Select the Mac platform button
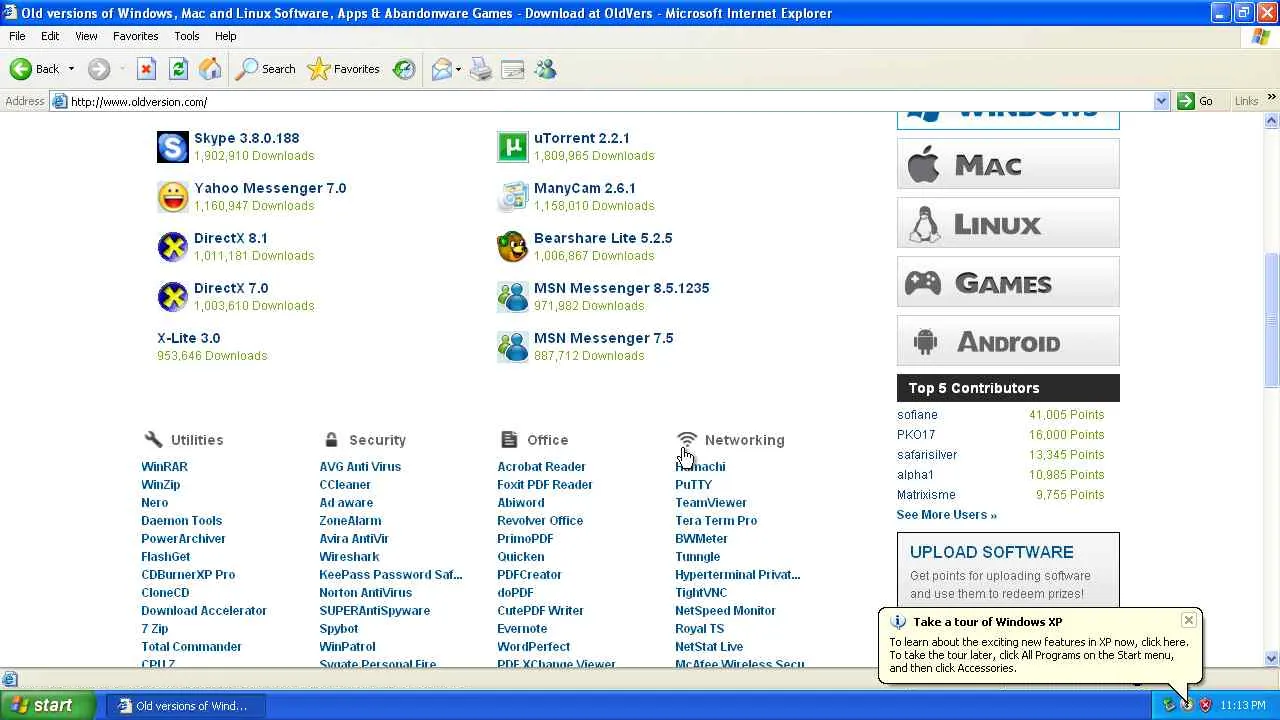 1008,164
